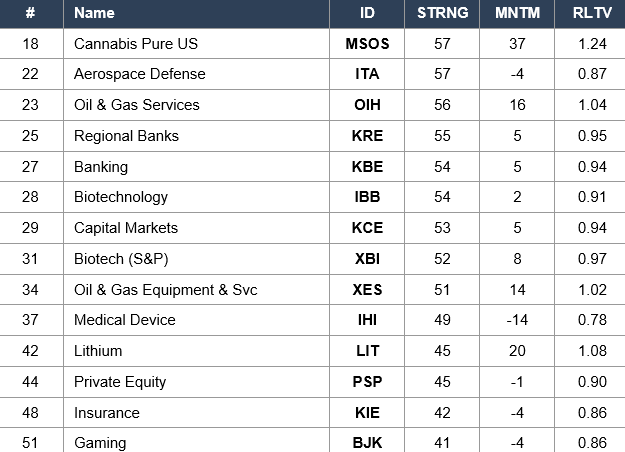Screen dimensions: 625x452
Task: Select the OIH ticker ID
Action: (367, 105)
